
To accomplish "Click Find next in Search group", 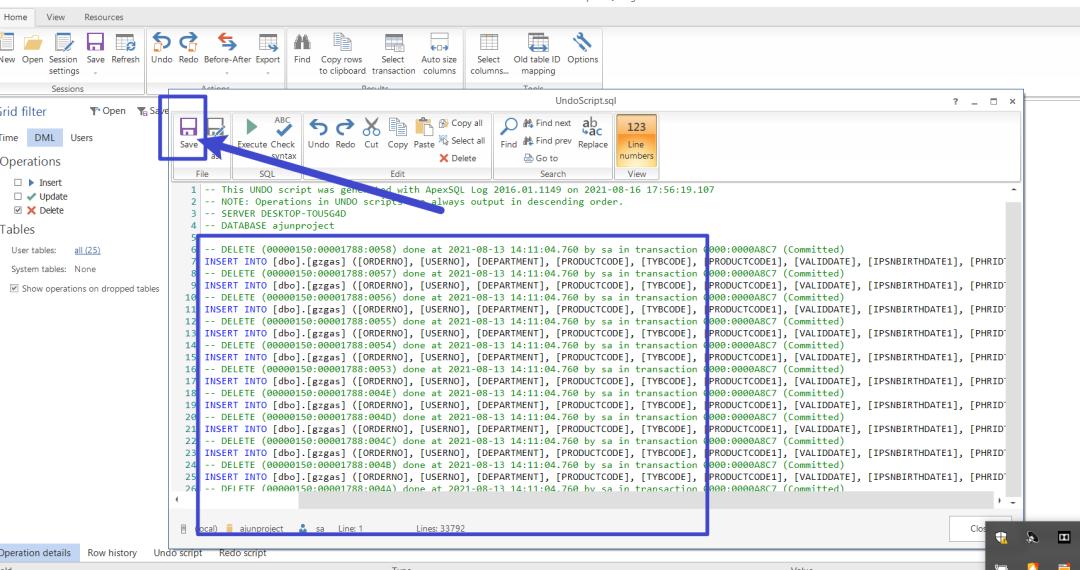I will click(x=547, y=123).
